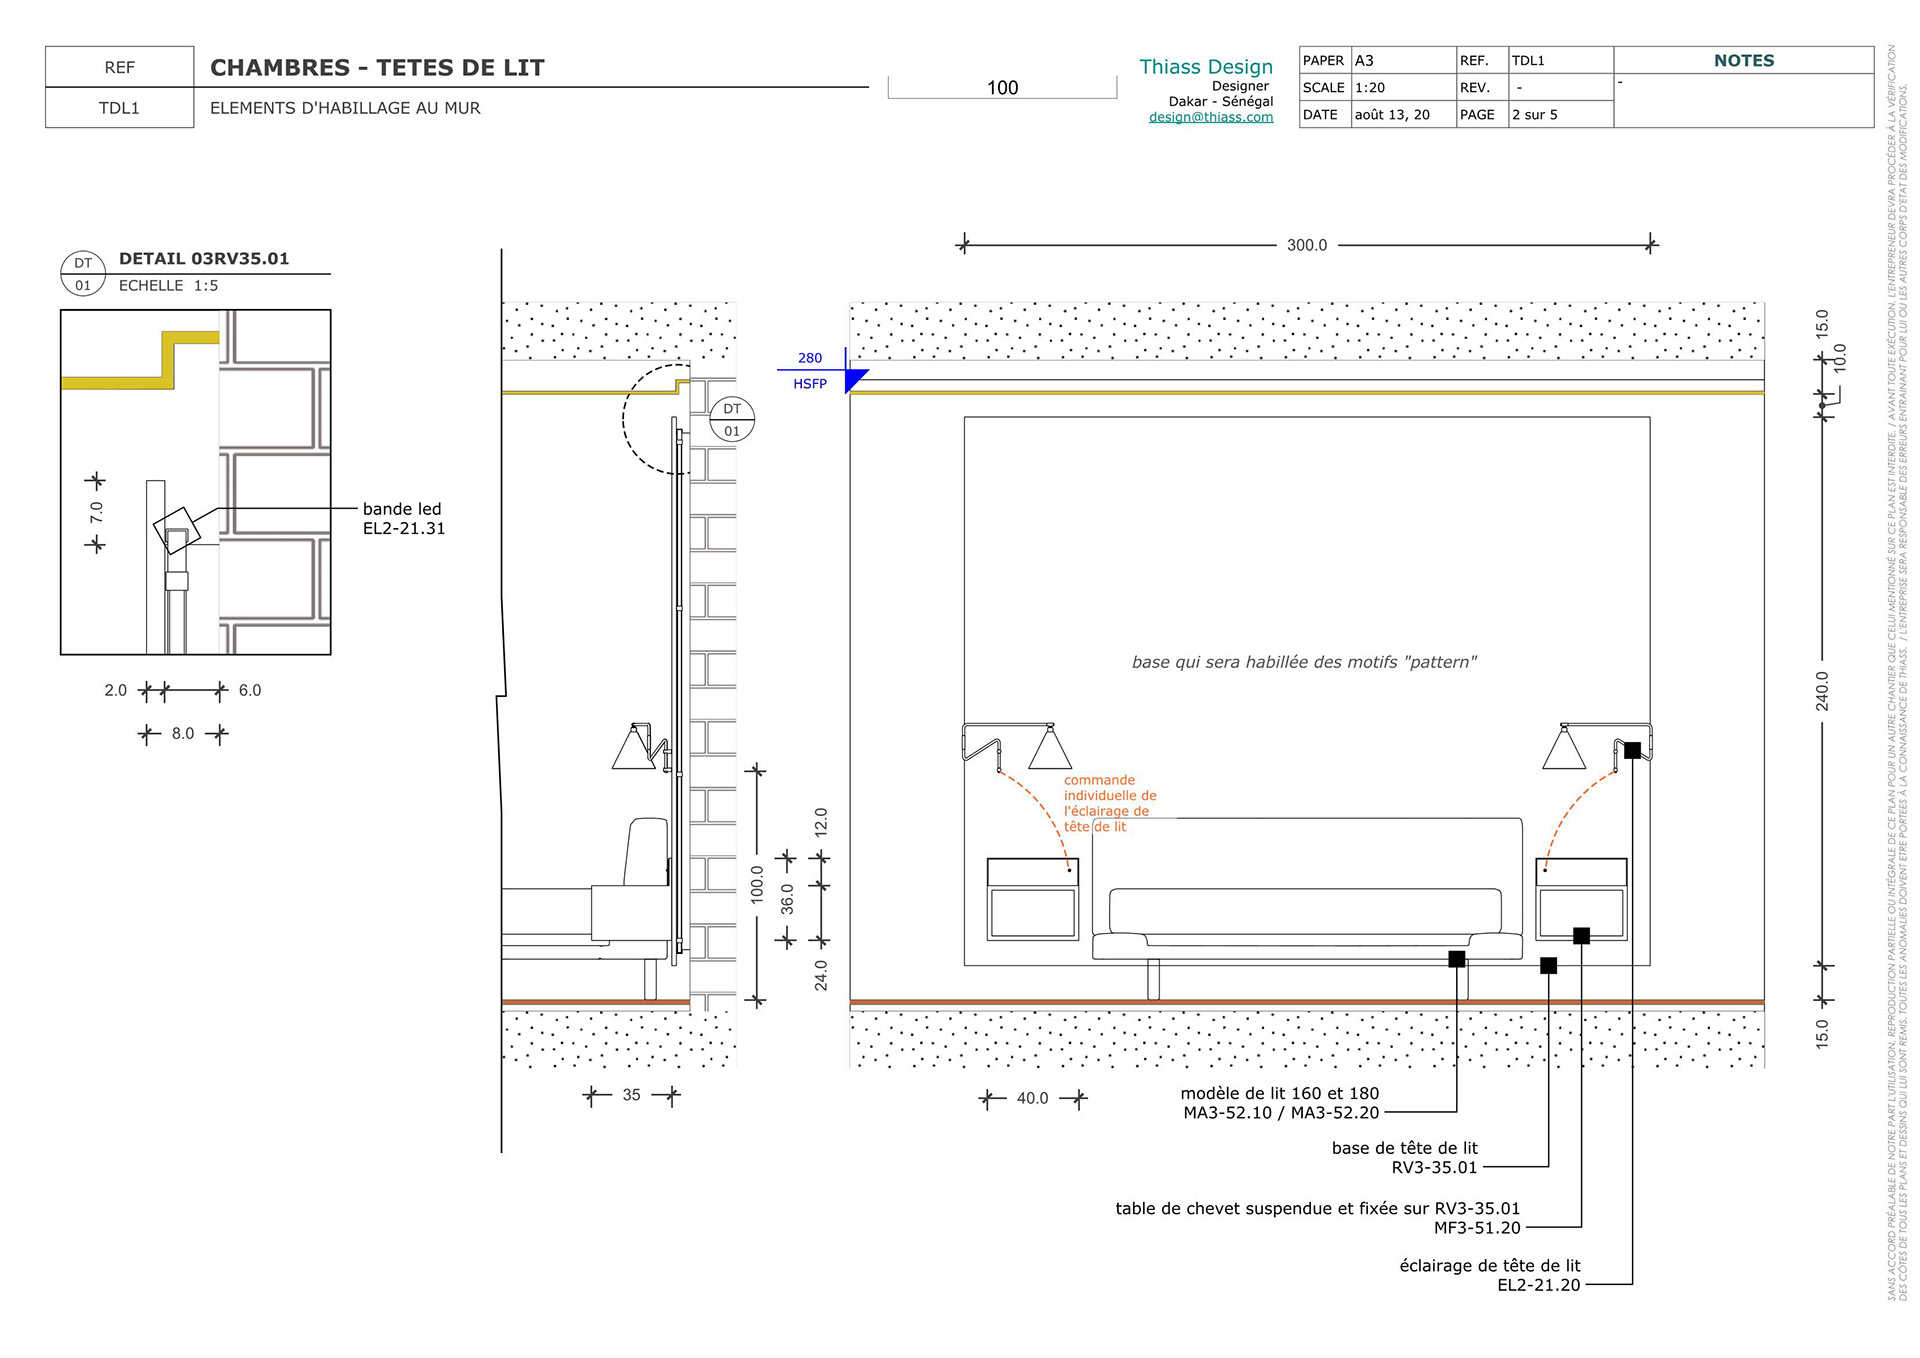This screenshot has width=1920, height=1358.
Task: Click the black marker below the headboard base
Action: pyautogui.click(x=1548, y=966)
